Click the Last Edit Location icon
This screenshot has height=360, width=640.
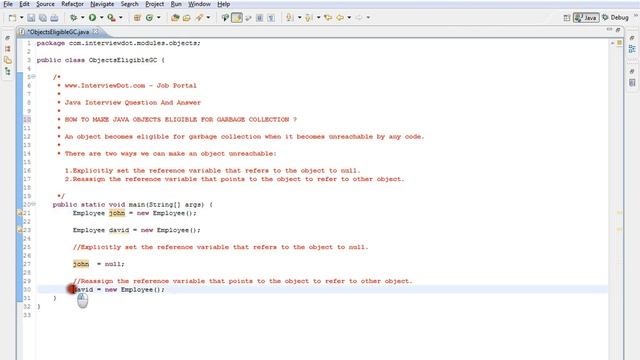click(x=328, y=18)
